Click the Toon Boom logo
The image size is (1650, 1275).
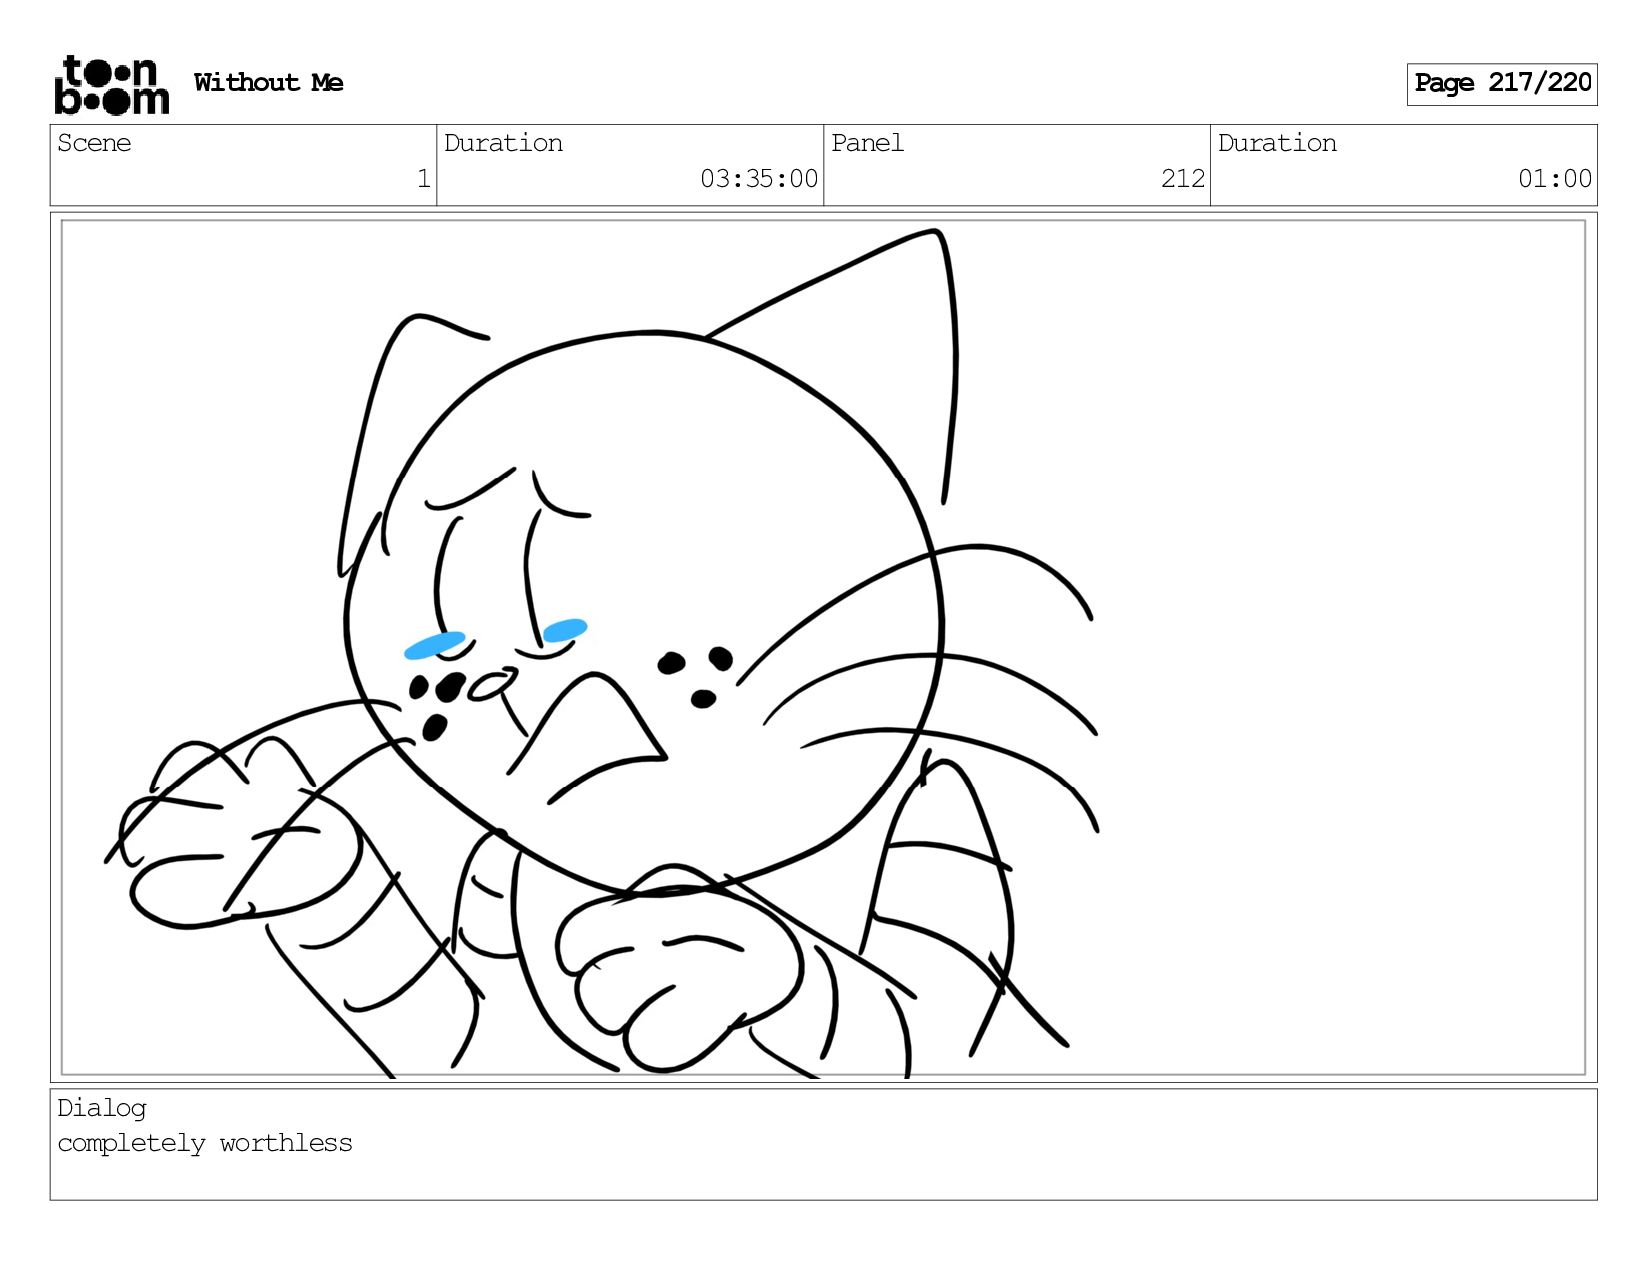pos(111,85)
